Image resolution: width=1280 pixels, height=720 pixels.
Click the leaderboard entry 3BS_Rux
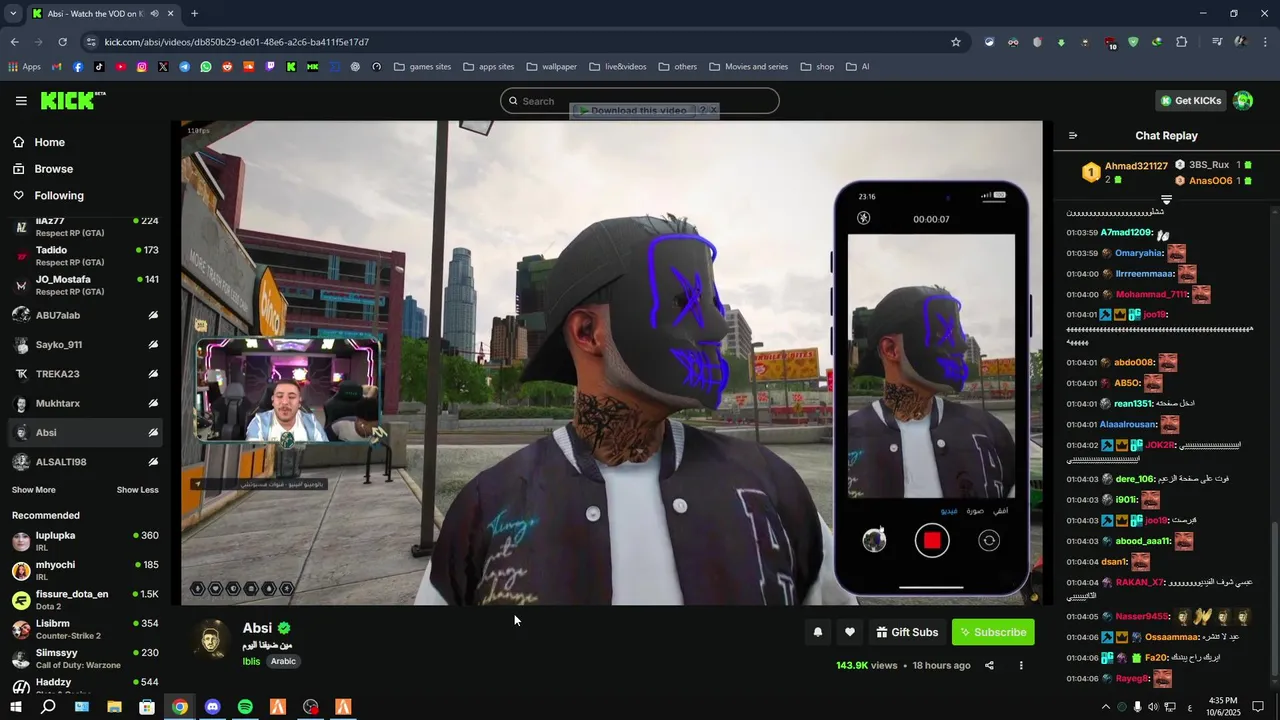pos(1208,165)
